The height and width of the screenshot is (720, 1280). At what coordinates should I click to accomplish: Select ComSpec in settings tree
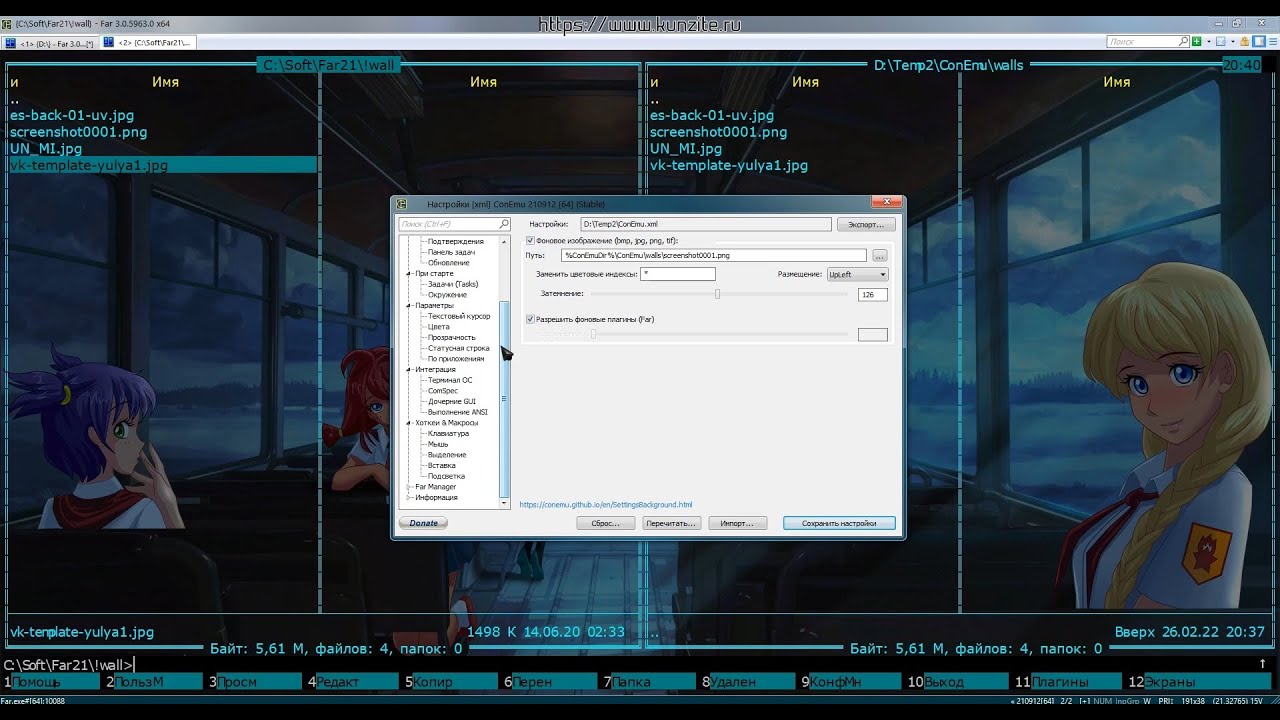click(x=443, y=391)
